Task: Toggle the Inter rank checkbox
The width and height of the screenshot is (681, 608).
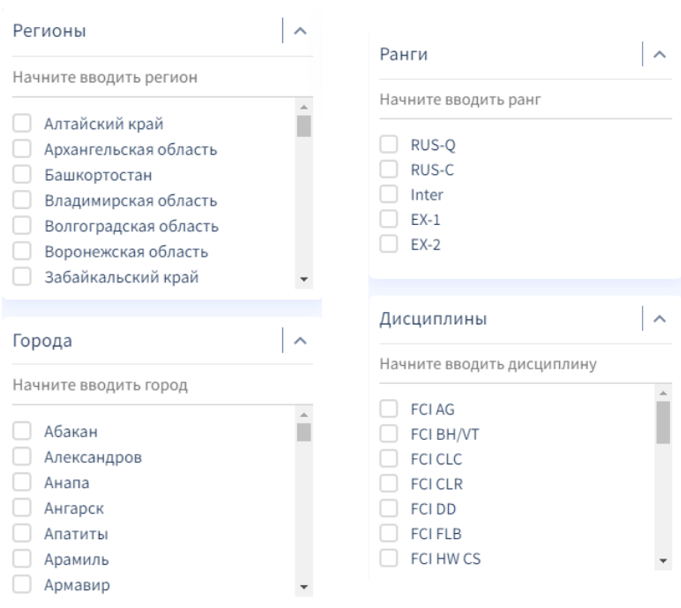Action: 389,194
